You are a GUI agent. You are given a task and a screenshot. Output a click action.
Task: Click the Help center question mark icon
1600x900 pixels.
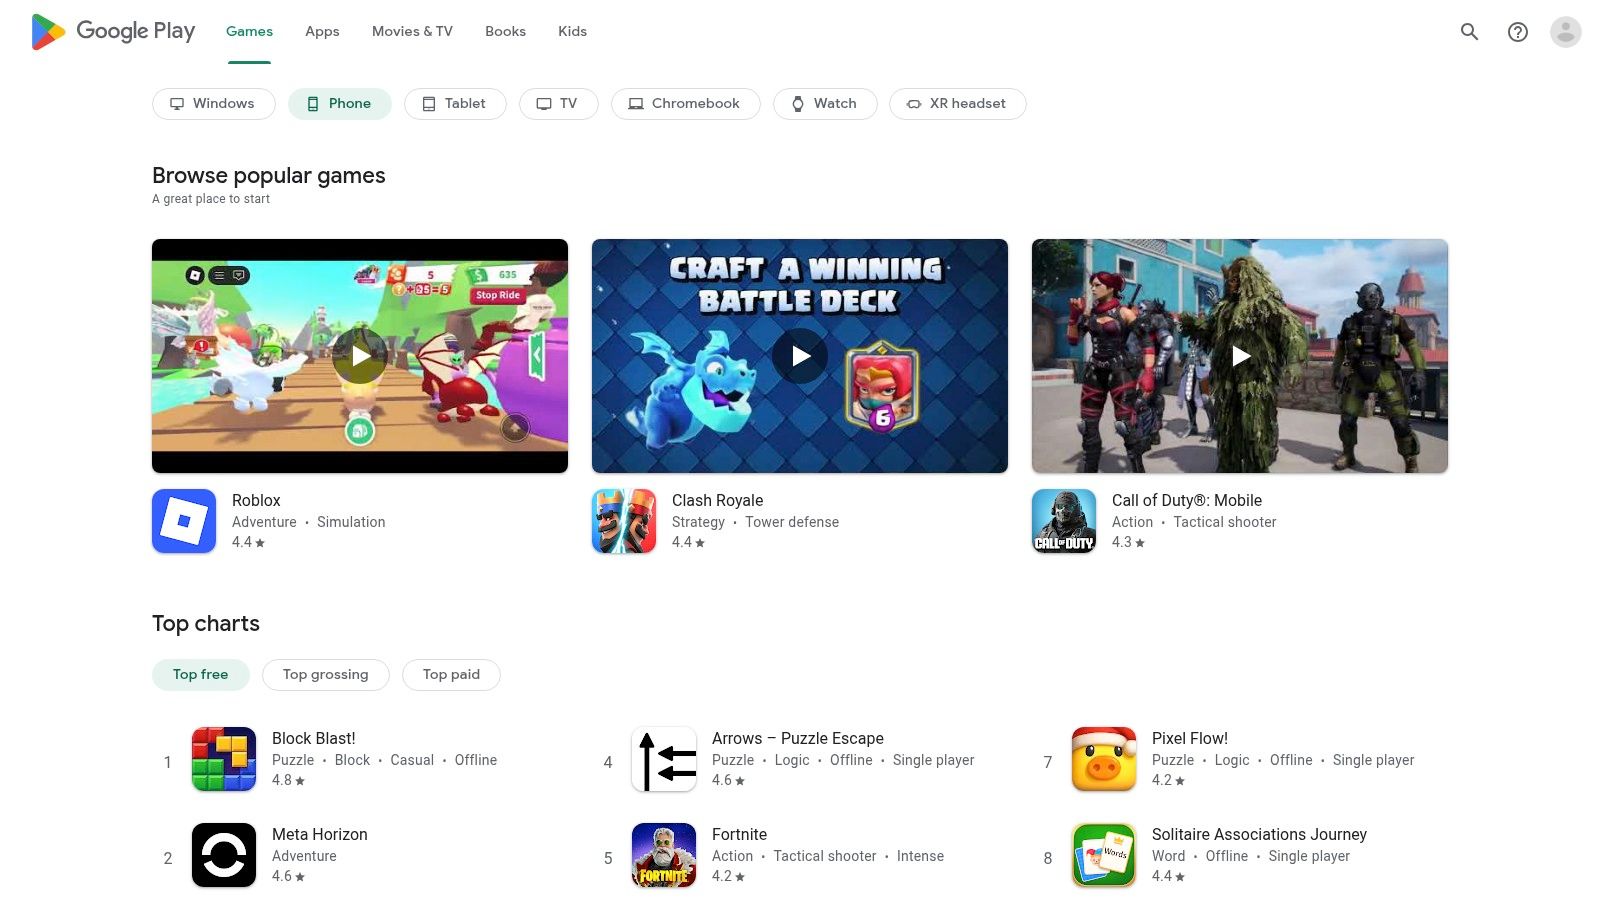coord(1517,32)
